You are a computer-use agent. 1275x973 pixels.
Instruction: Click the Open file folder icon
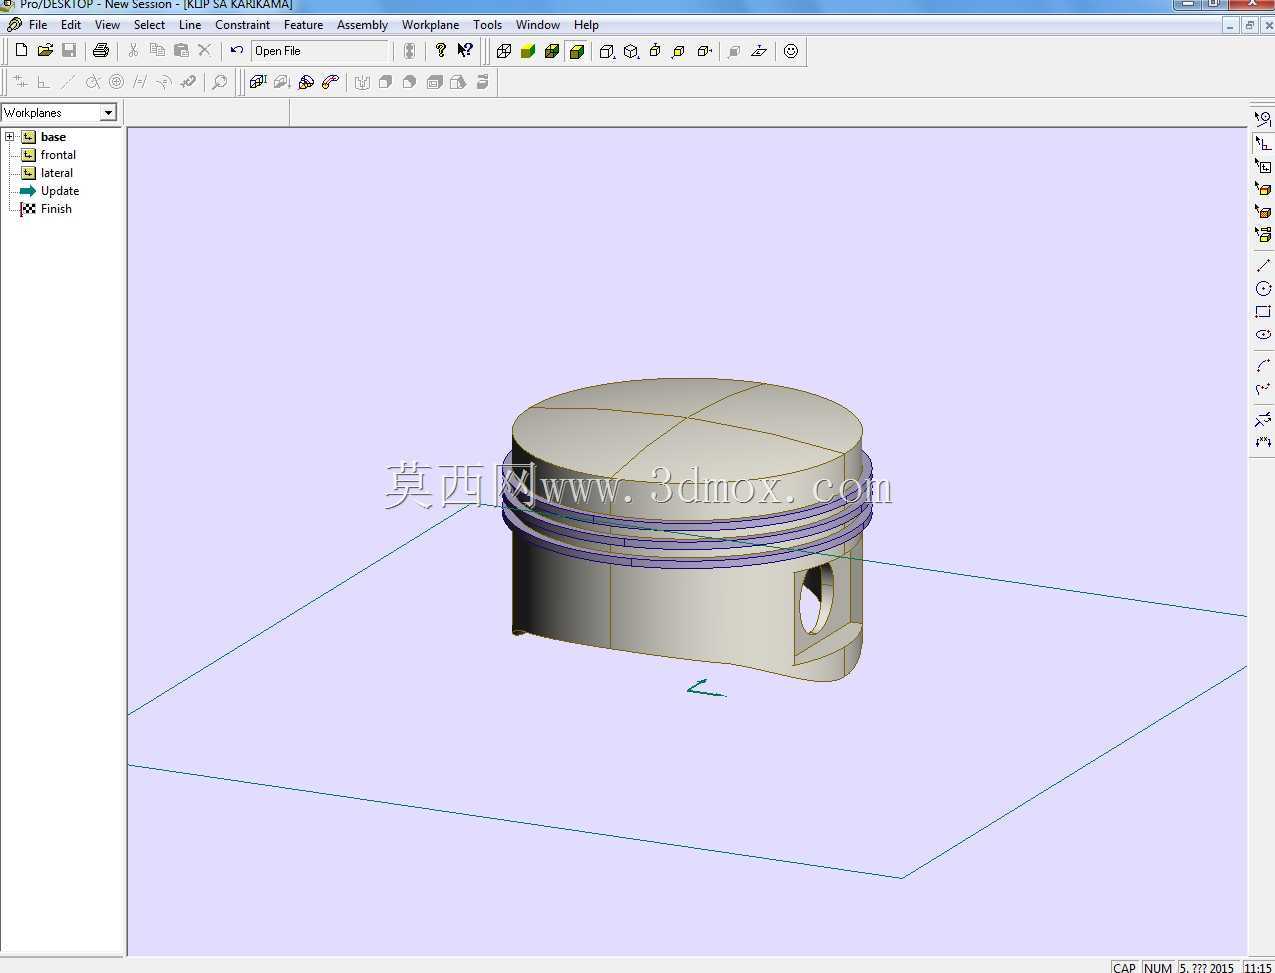(x=45, y=50)
